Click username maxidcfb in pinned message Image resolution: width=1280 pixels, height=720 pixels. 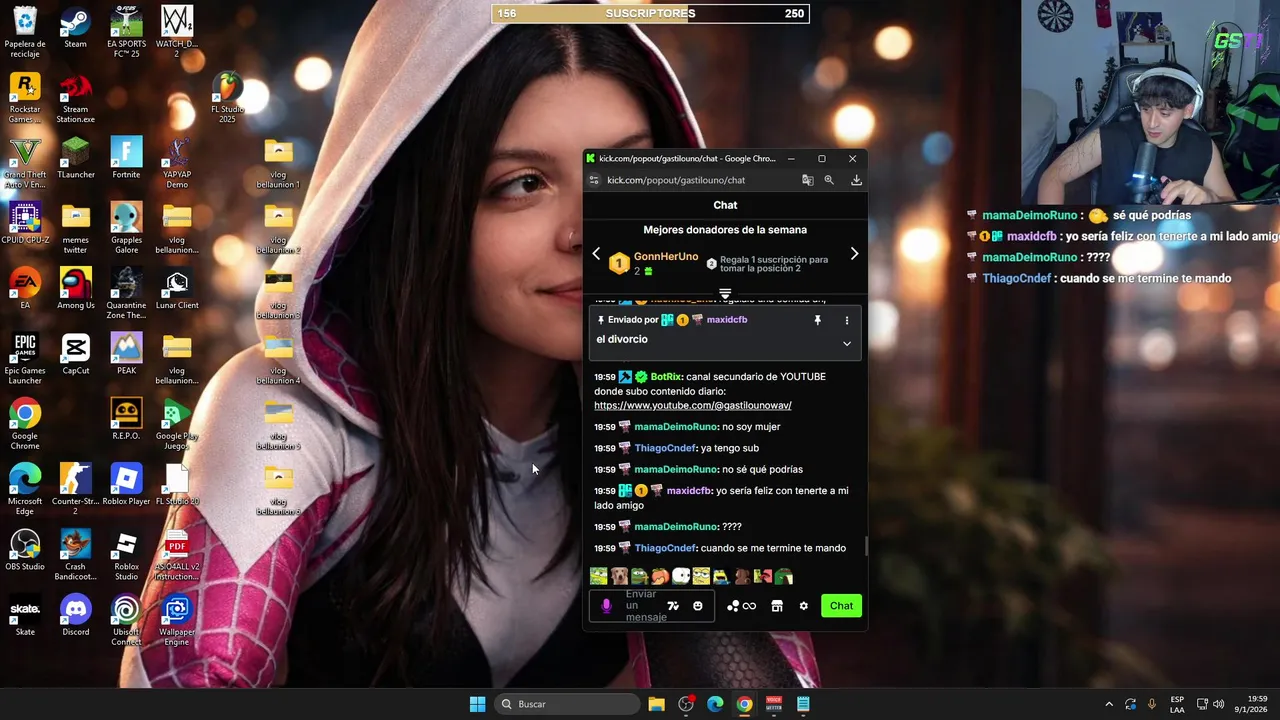pyautogui.click(x=727, y=320)
